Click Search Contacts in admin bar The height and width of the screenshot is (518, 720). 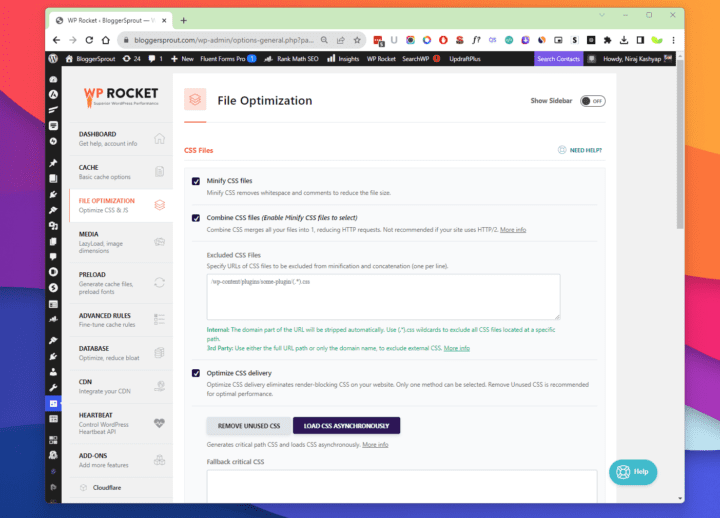[558, 59]
